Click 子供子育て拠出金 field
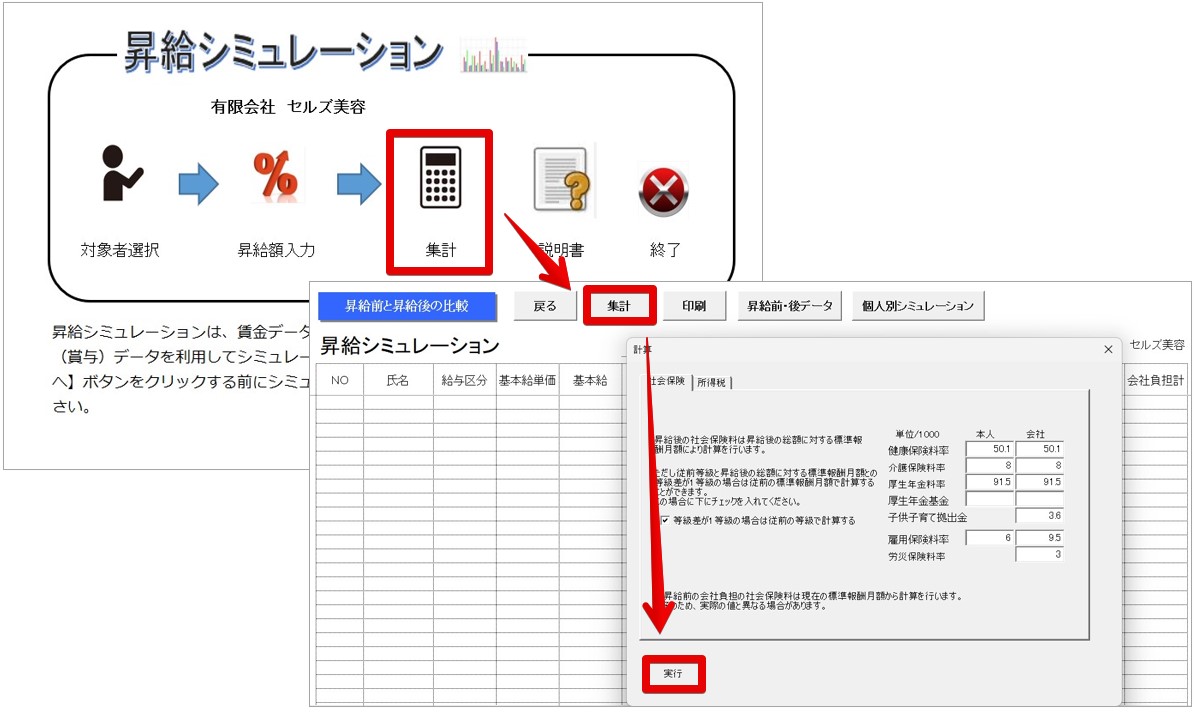Image resolution: width=1199 pixels, height=714 pixels. click(x=1040, y=516)
